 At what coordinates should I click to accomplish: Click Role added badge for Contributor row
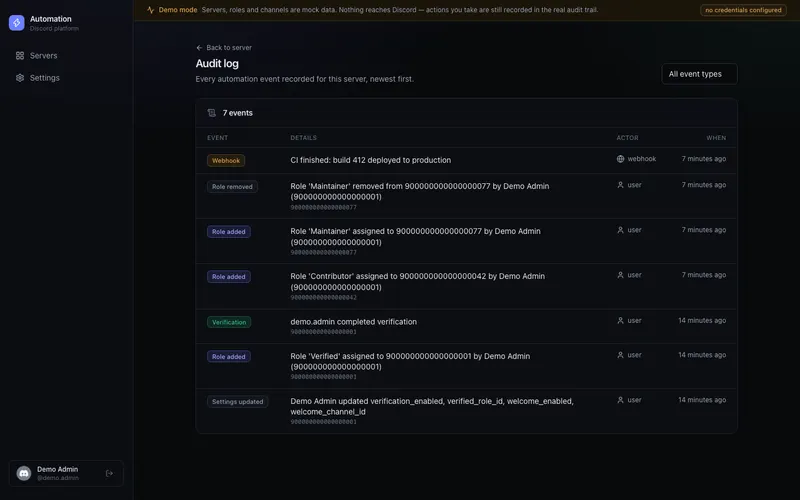229,277
